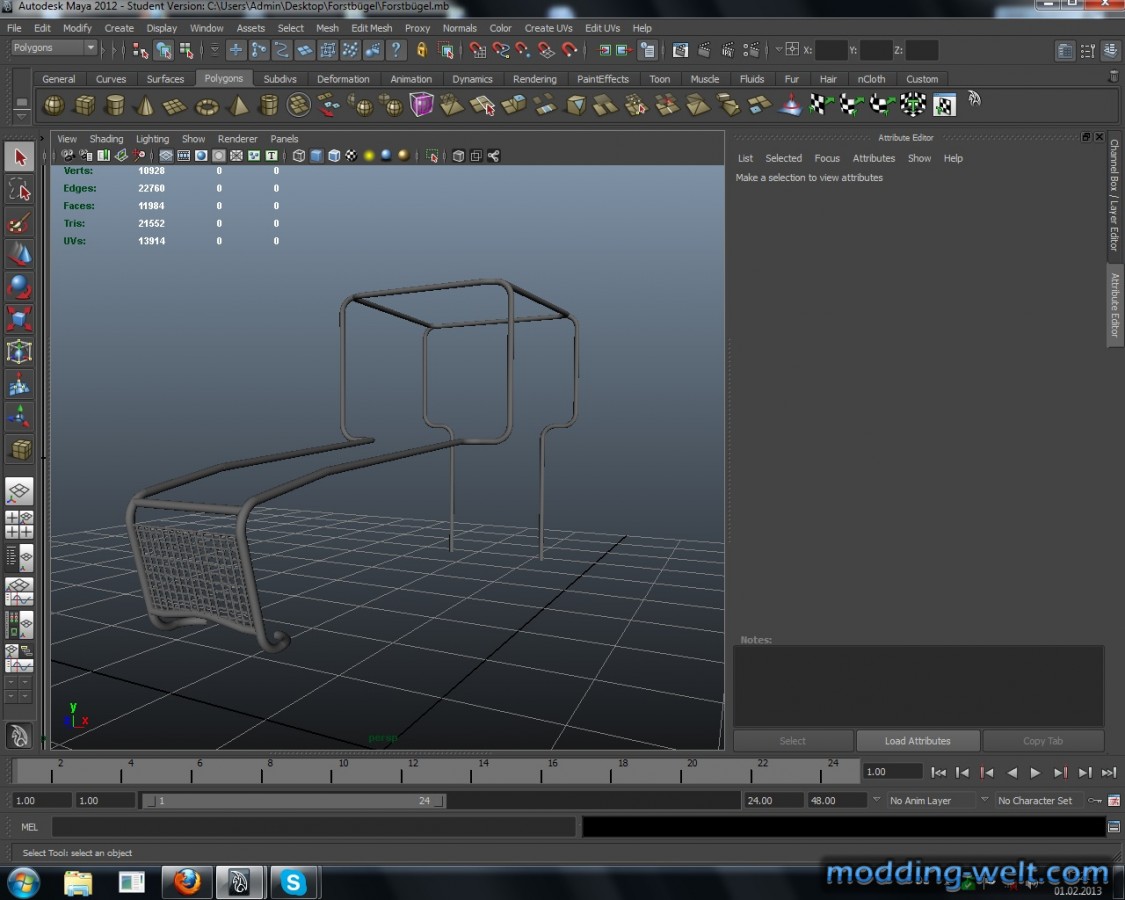1125x900 pixels.
Task: Open the Create UVs menu
Action: click(x=548, y=28)
